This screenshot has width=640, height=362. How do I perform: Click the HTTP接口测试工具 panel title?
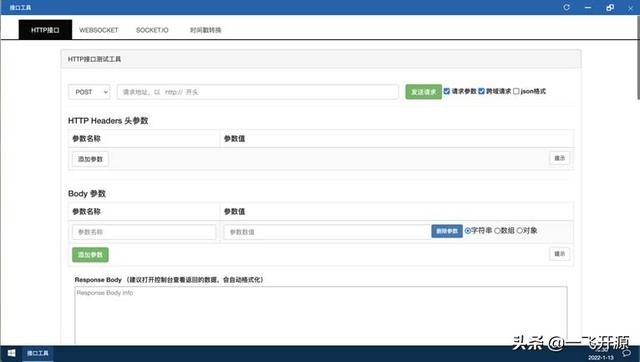point(94,59)
